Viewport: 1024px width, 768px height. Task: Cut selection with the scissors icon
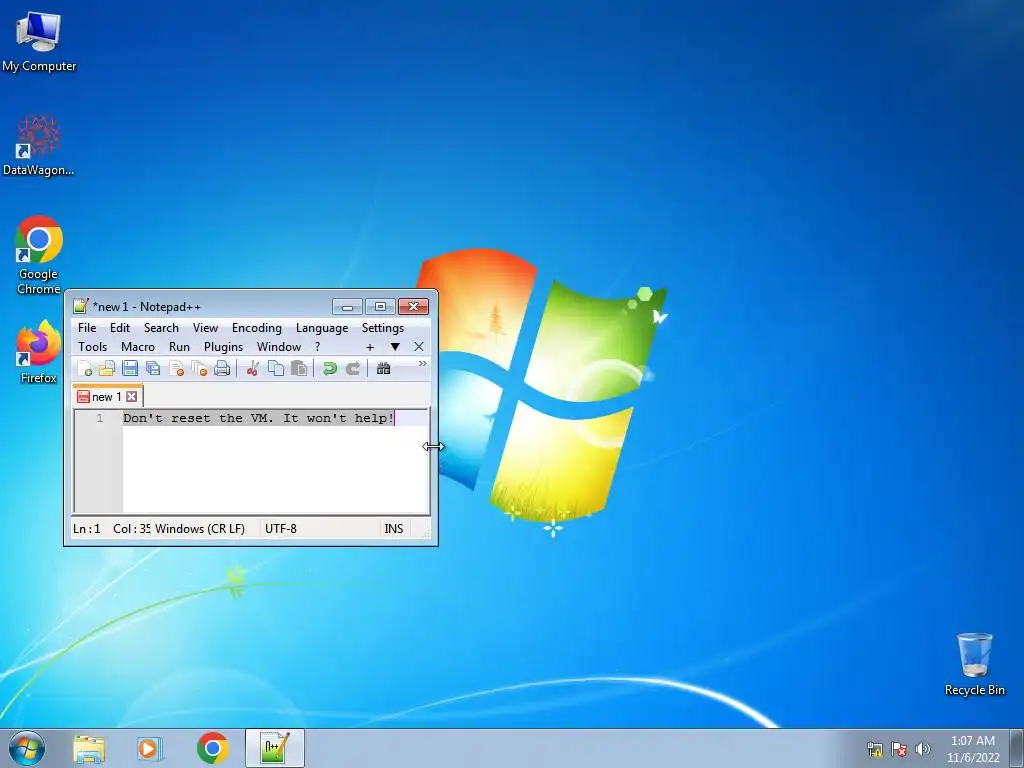tap(253, 368)
